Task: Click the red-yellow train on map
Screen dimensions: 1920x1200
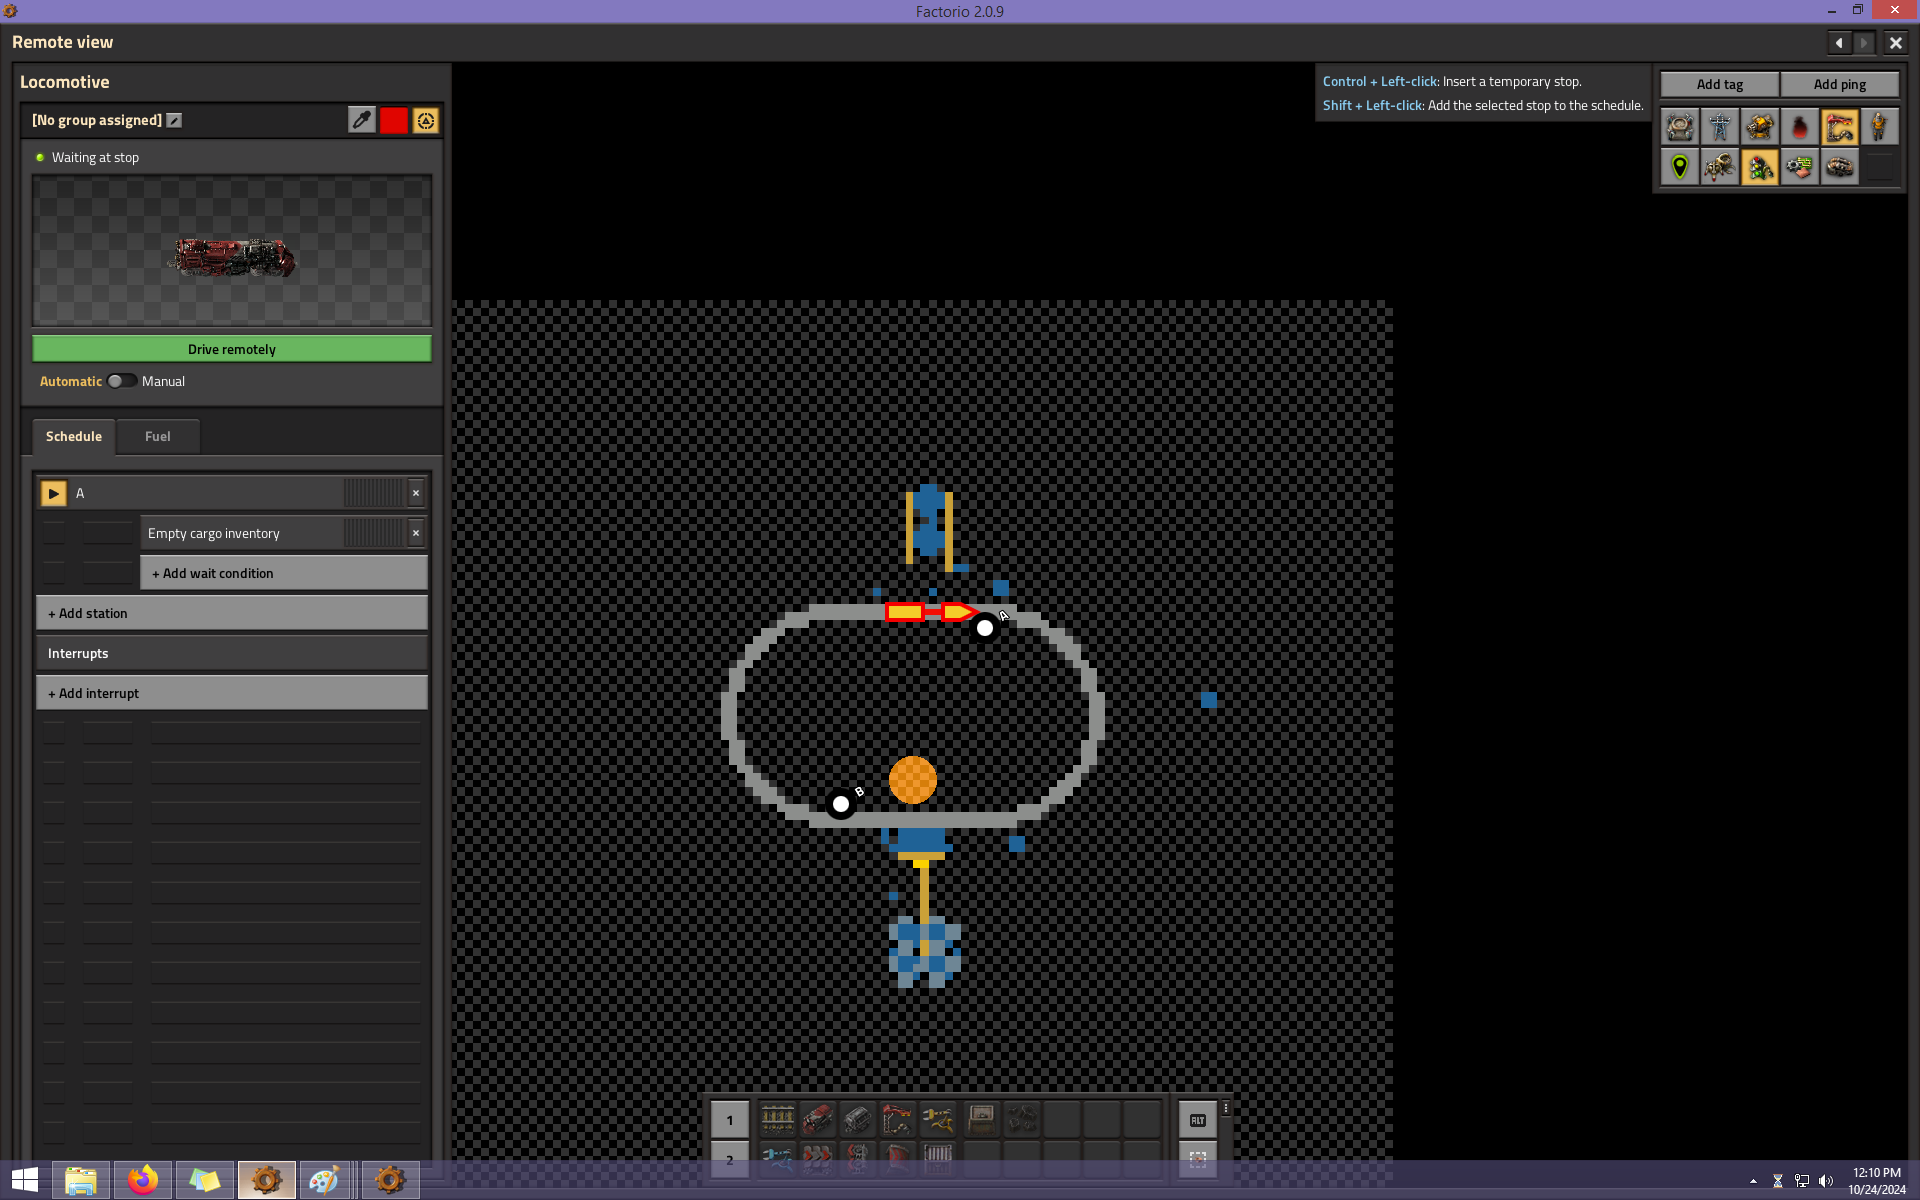Action: coord(932,611)
